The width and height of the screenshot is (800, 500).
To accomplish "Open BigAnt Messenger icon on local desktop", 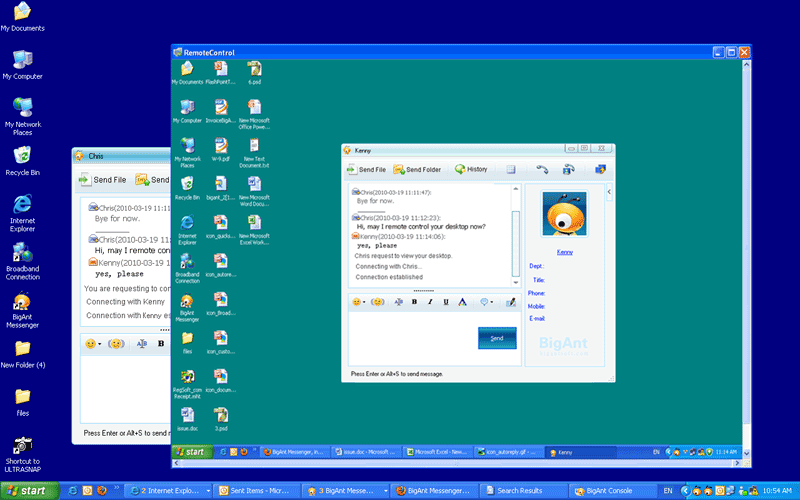I will 22,310.
